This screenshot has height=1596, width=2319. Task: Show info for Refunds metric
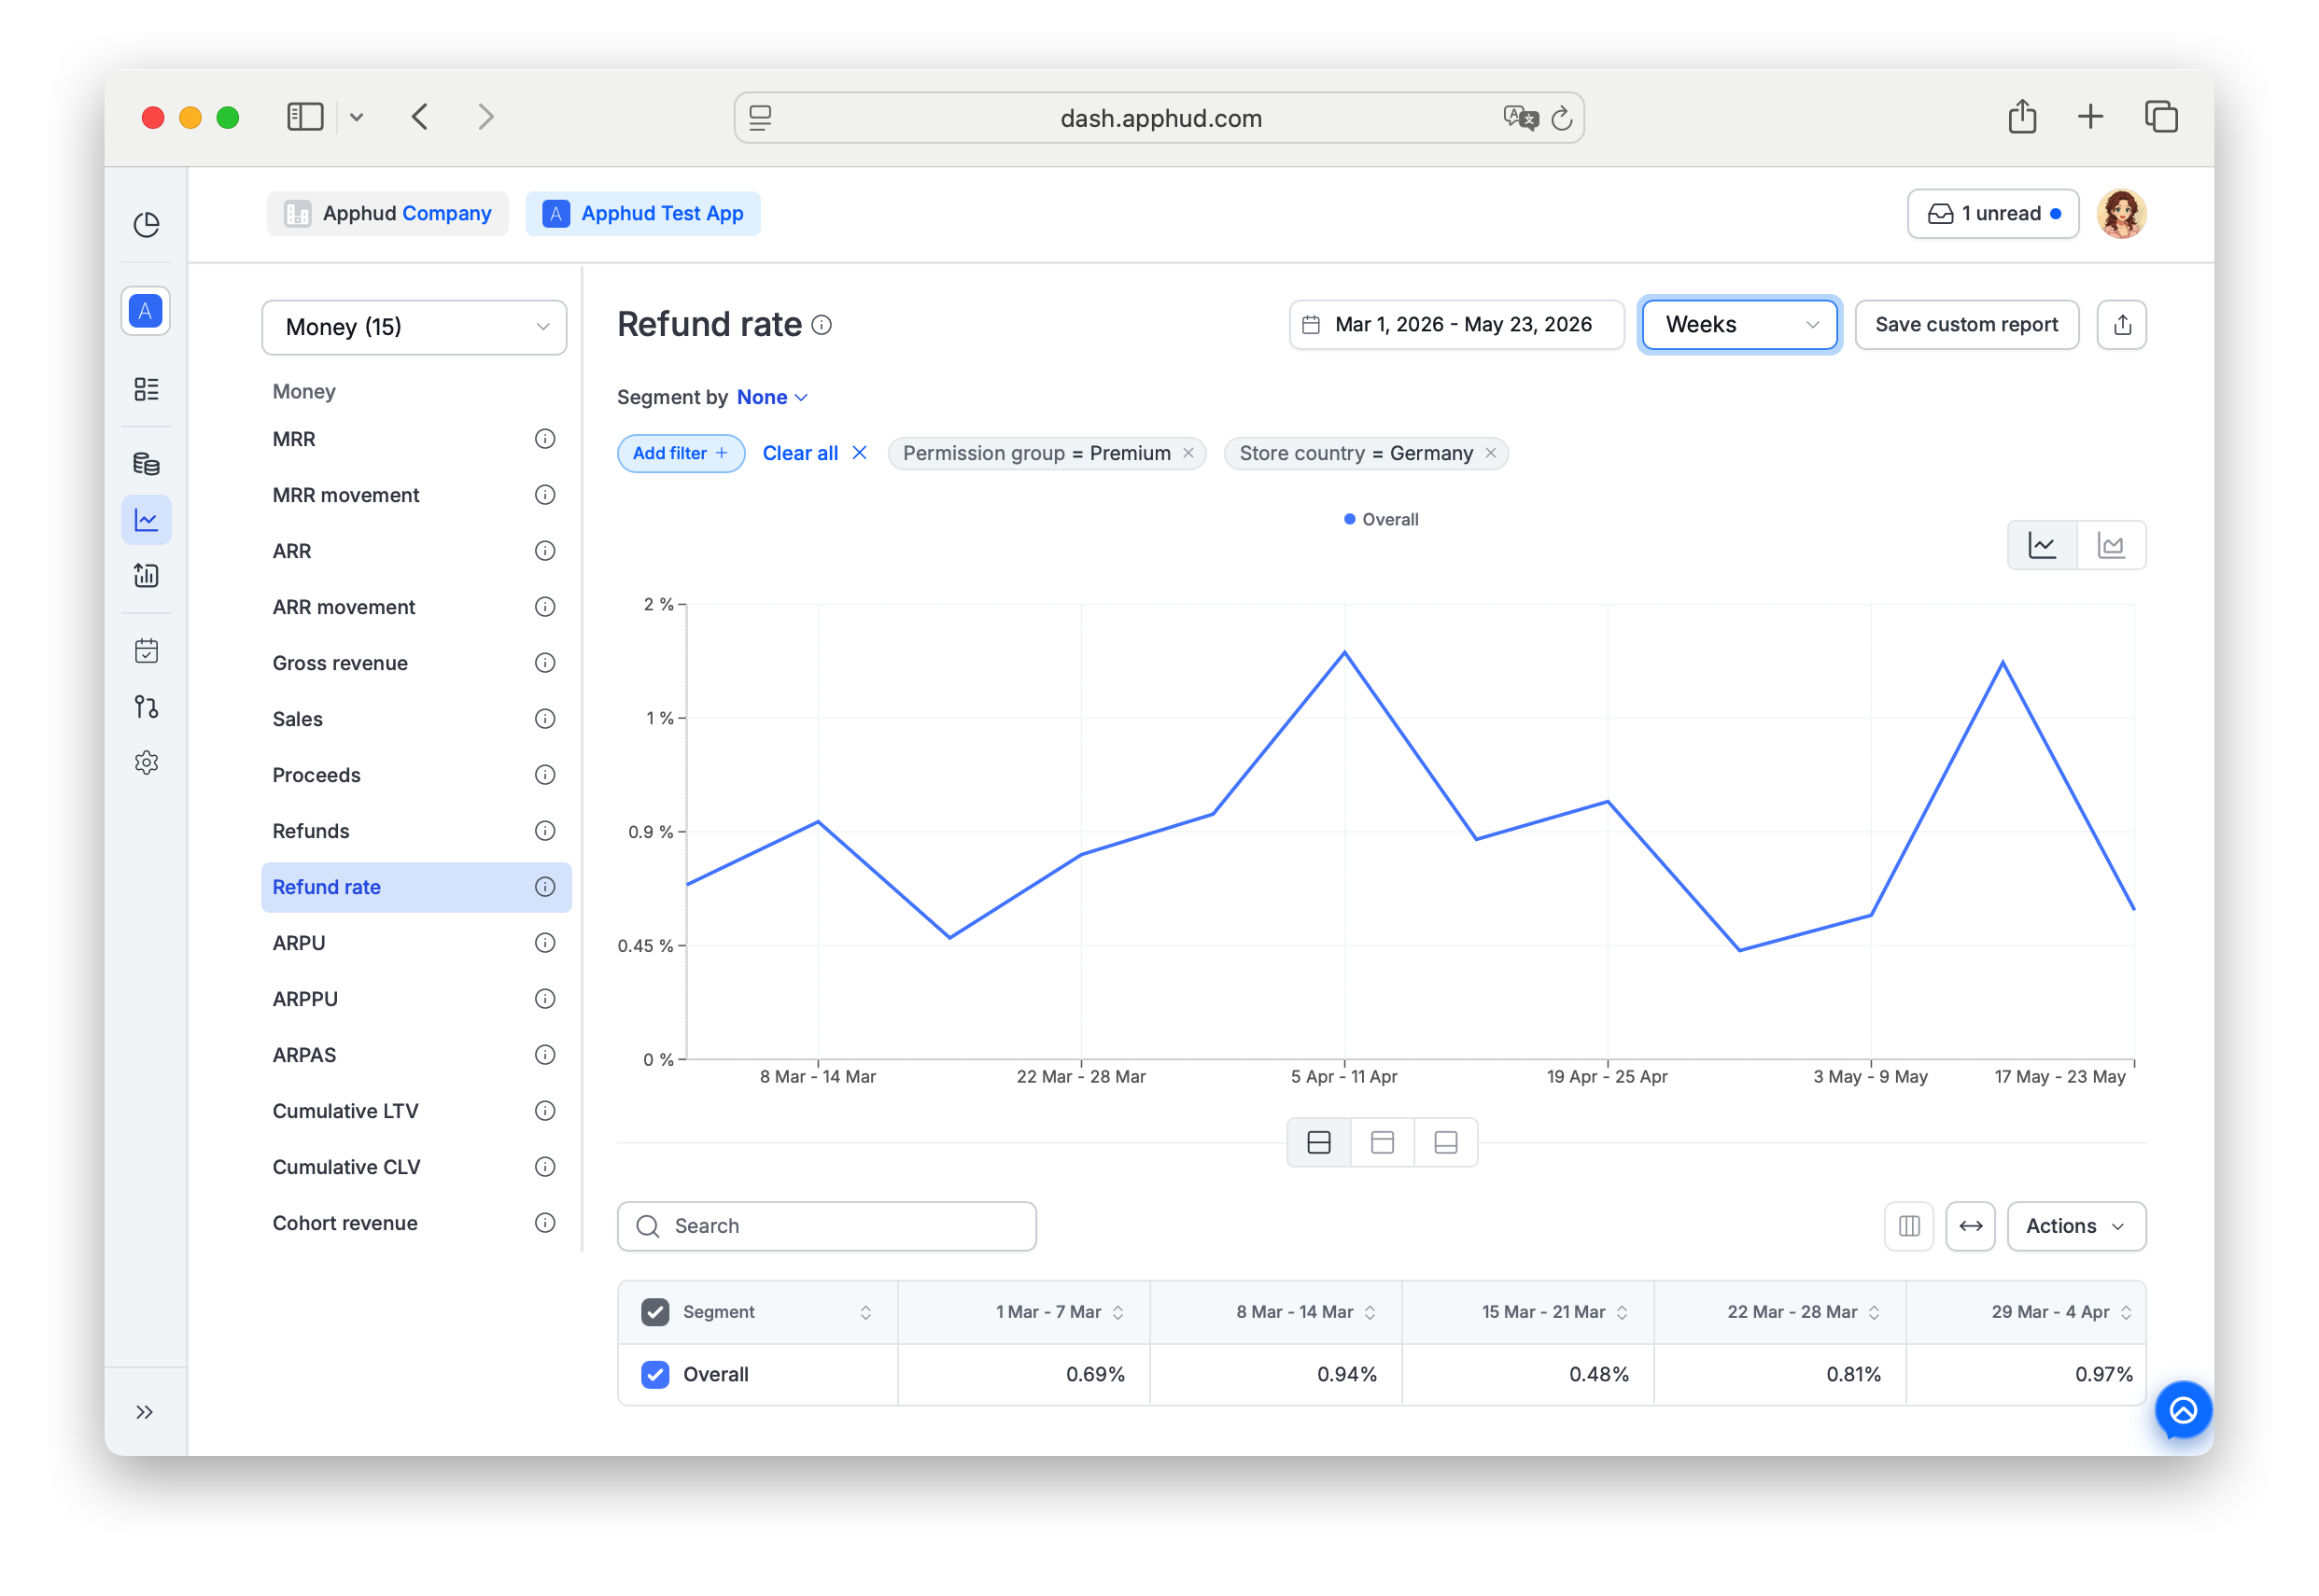(x=545, y=831)
